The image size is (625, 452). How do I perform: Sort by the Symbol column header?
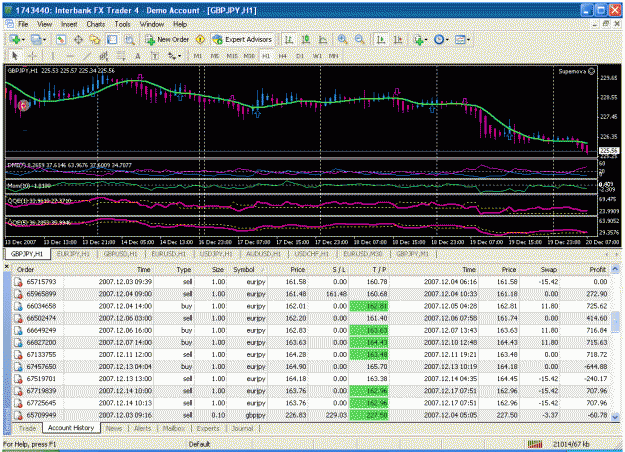coord(249,269)
